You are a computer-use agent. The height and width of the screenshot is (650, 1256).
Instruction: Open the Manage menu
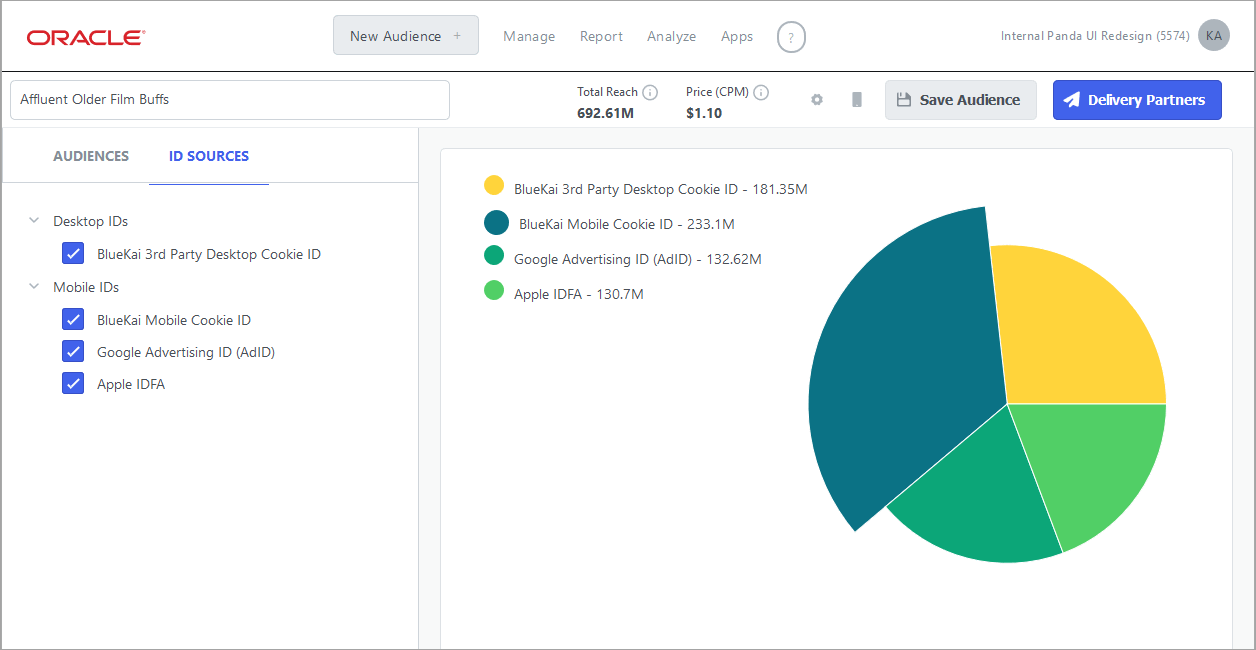tap(529, 36)
